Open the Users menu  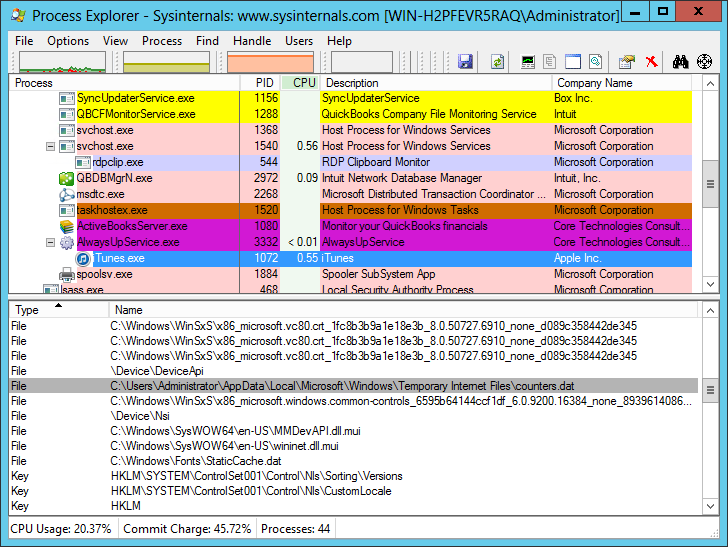coord(299,41)
